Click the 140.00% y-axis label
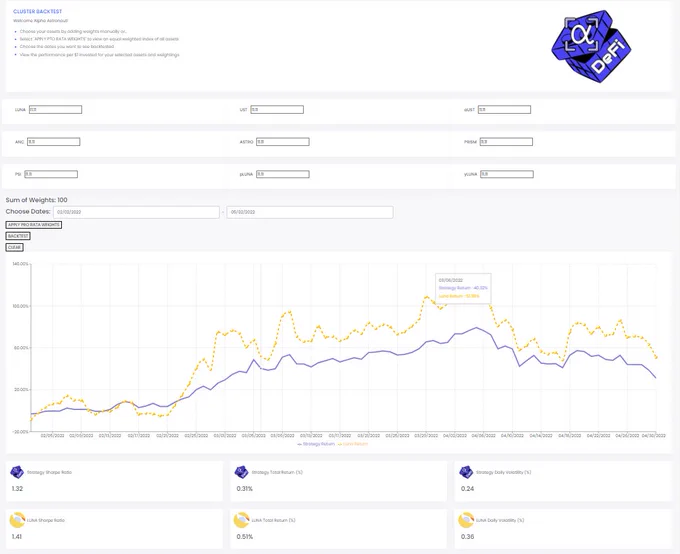 point(20,264)
